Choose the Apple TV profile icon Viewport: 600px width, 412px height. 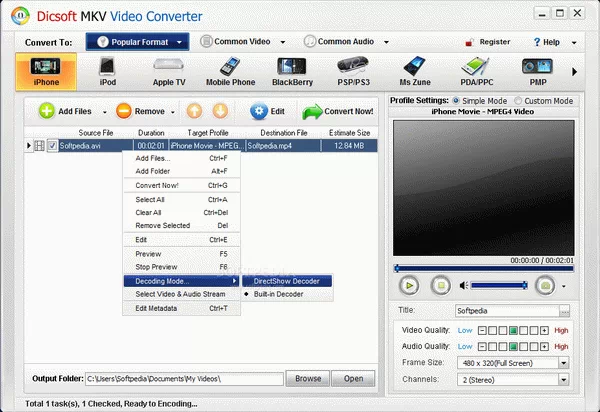[x=169, y=72]
